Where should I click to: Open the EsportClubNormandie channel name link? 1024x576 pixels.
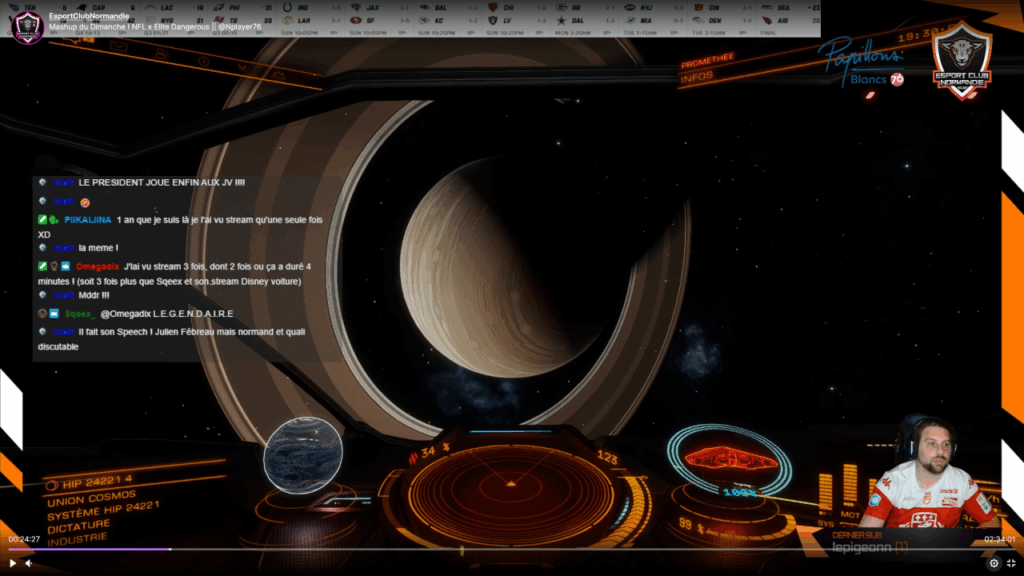point(89,16)
